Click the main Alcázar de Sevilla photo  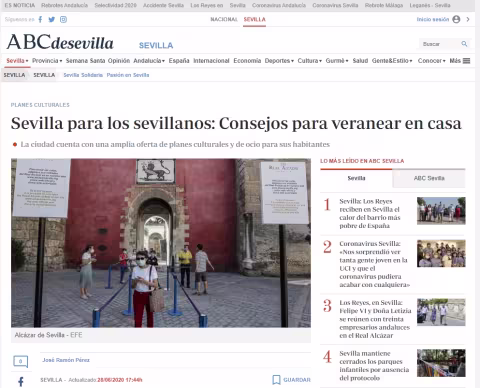(161, 243)
